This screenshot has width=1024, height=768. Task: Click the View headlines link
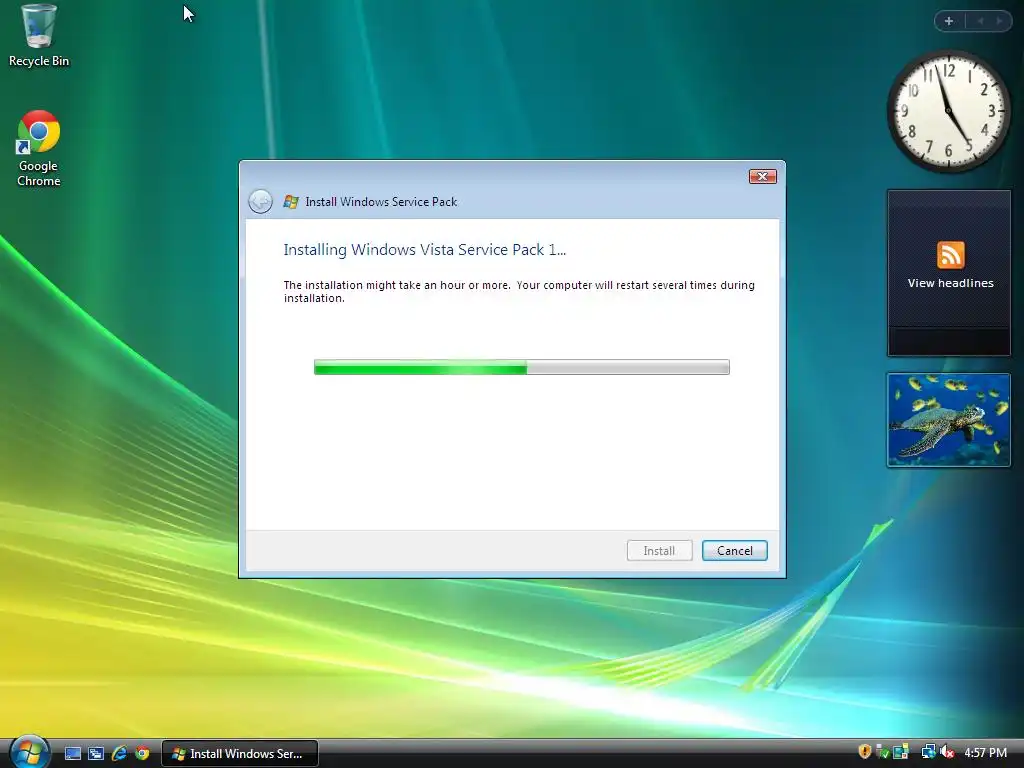click(x=950, y=283)
